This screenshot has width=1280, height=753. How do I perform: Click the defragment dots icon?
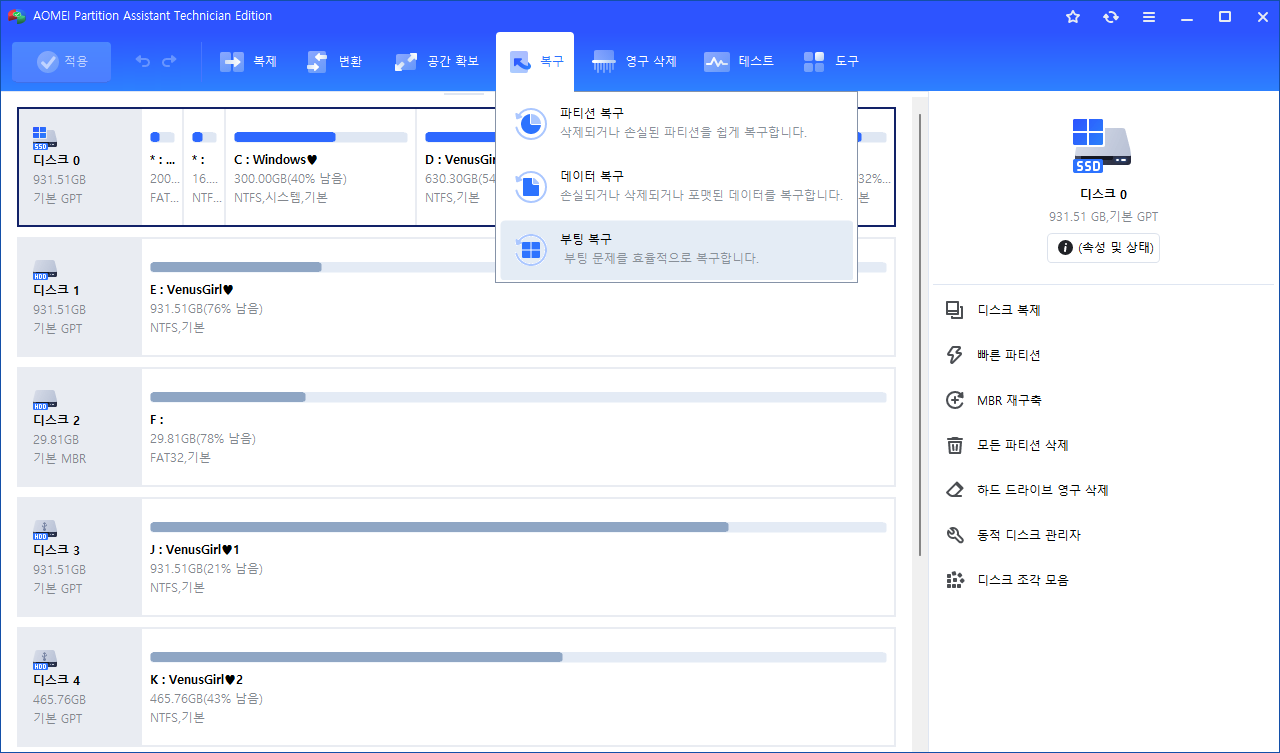[954, 580]
